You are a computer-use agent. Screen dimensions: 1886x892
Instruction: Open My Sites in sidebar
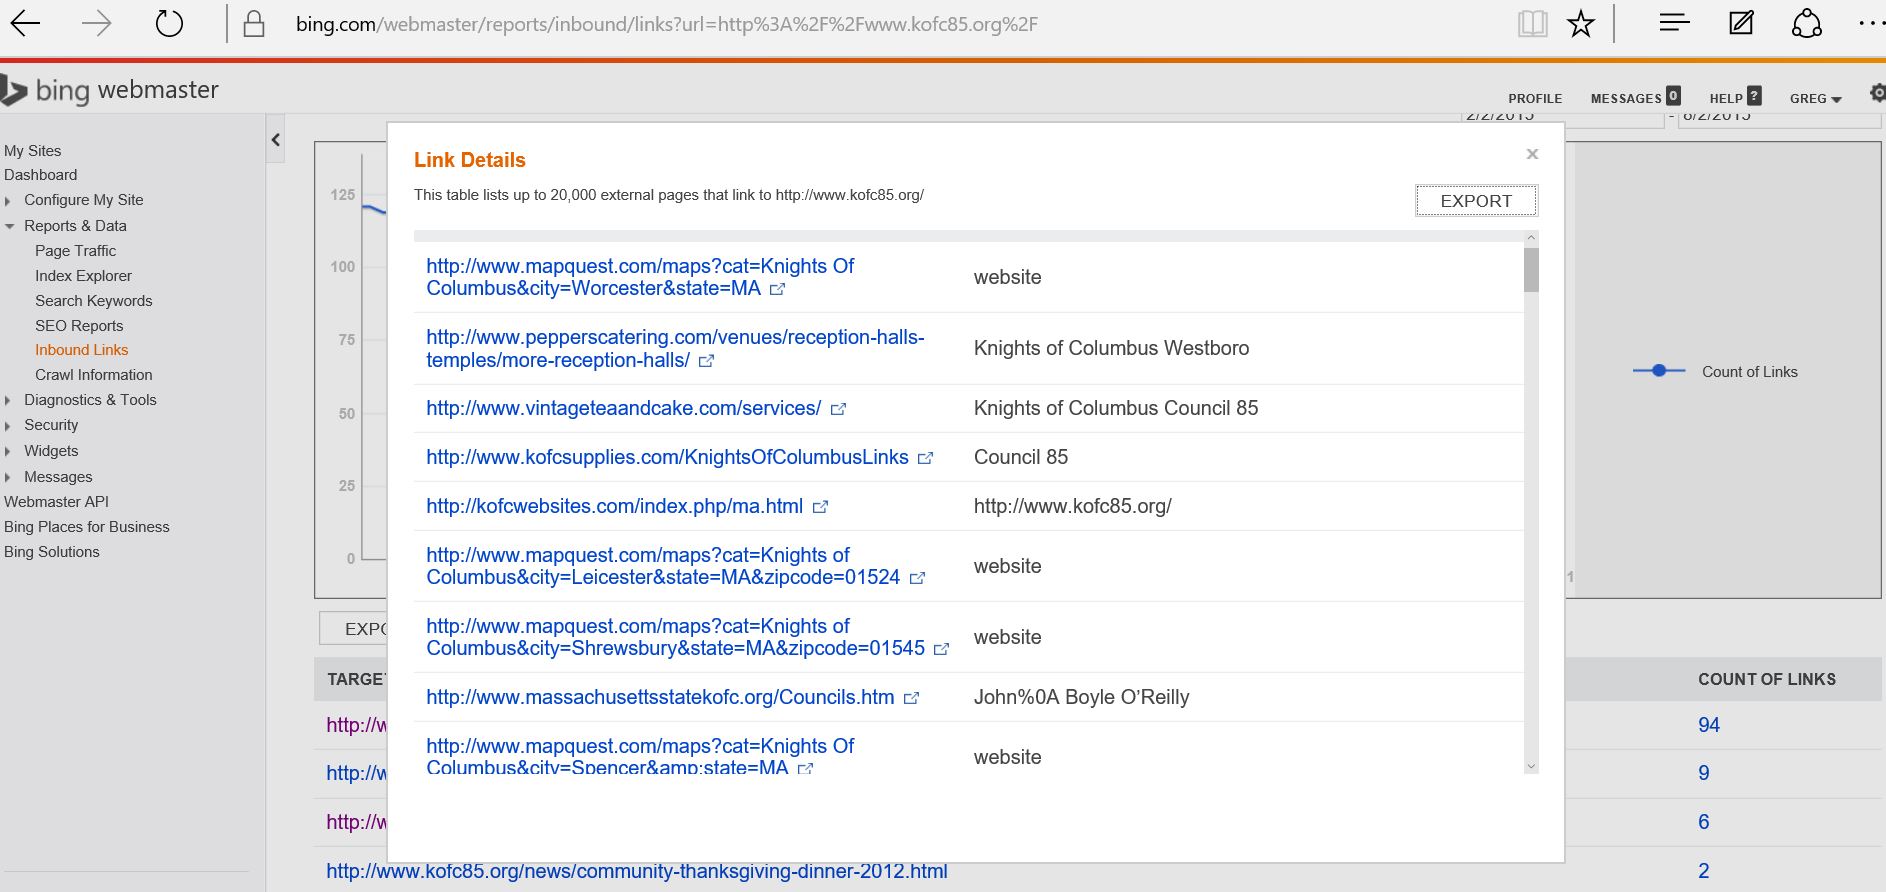(x=32, y=151)
